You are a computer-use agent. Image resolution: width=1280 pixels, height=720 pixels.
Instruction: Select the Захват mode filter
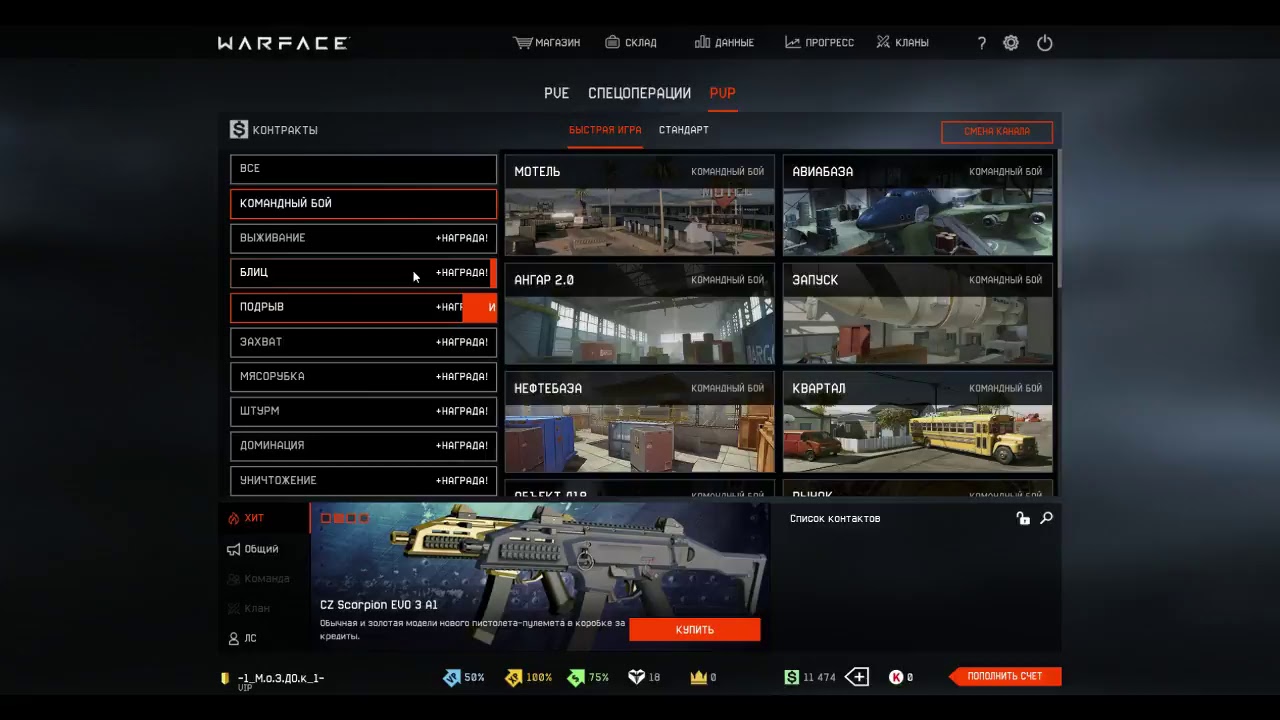pos(363,342)
